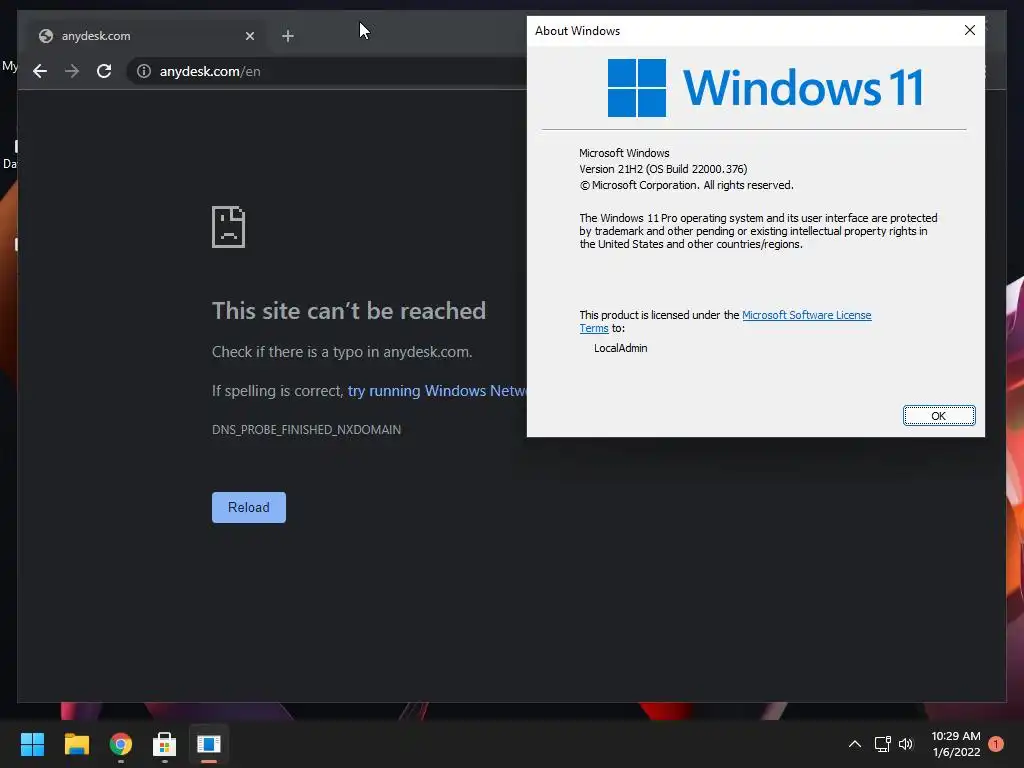Open network status tray icon

tap(882, 744)
